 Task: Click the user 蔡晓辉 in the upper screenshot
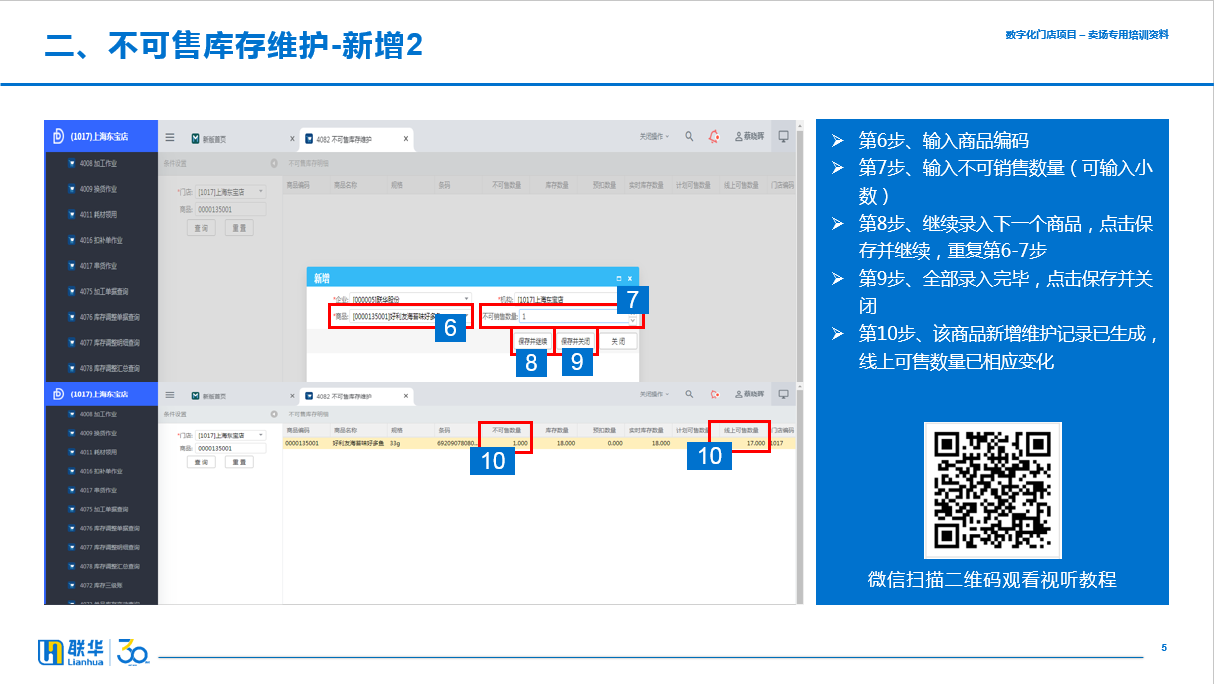751,137
